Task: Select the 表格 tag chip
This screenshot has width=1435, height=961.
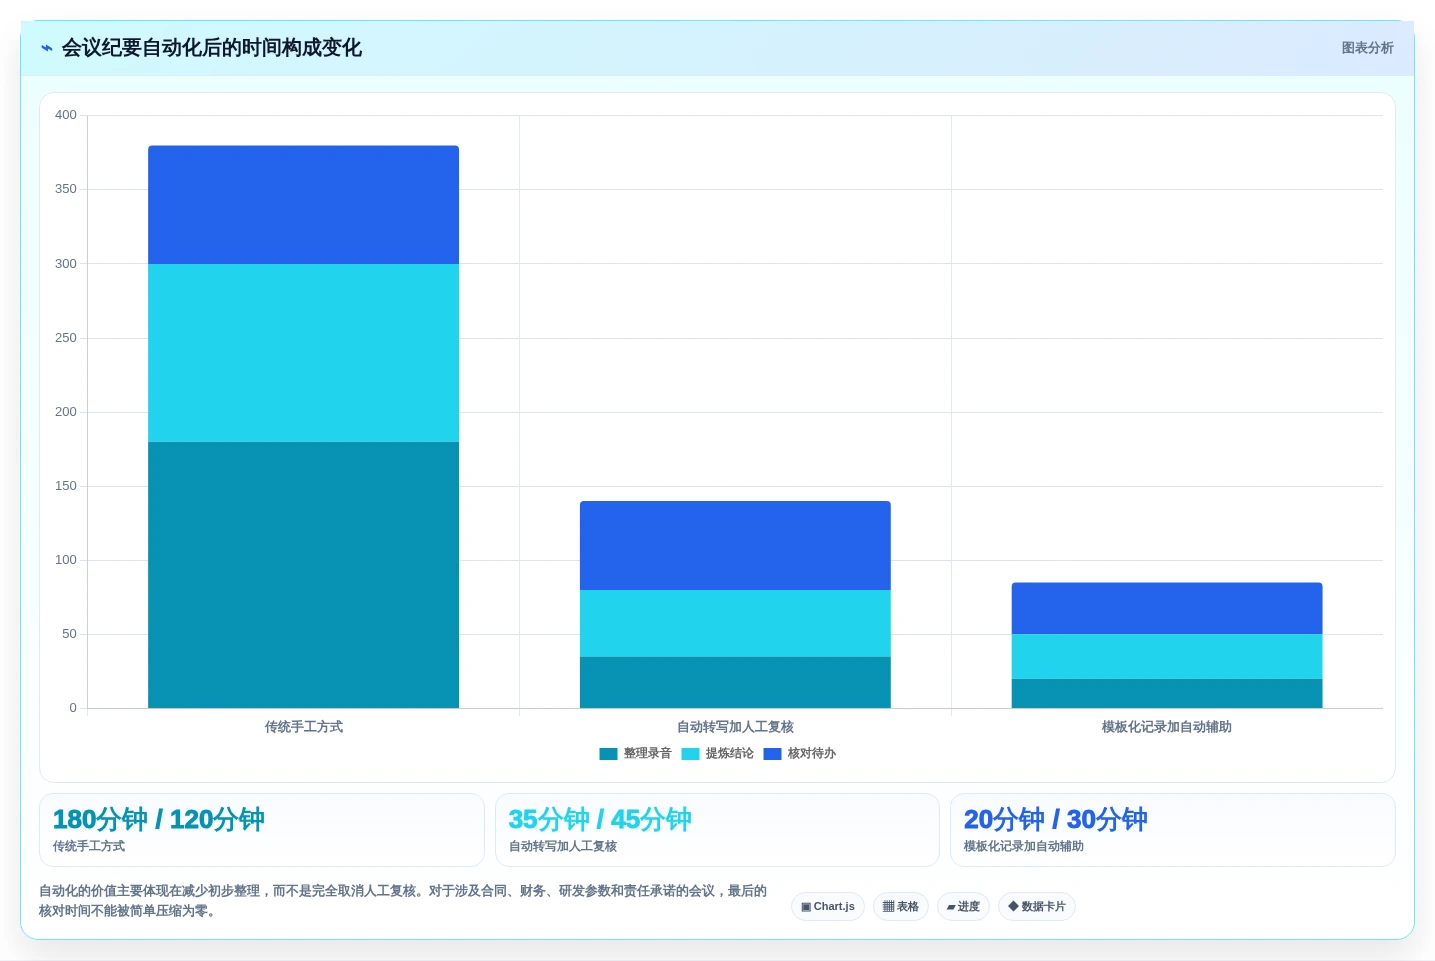Action: [901, 907]
